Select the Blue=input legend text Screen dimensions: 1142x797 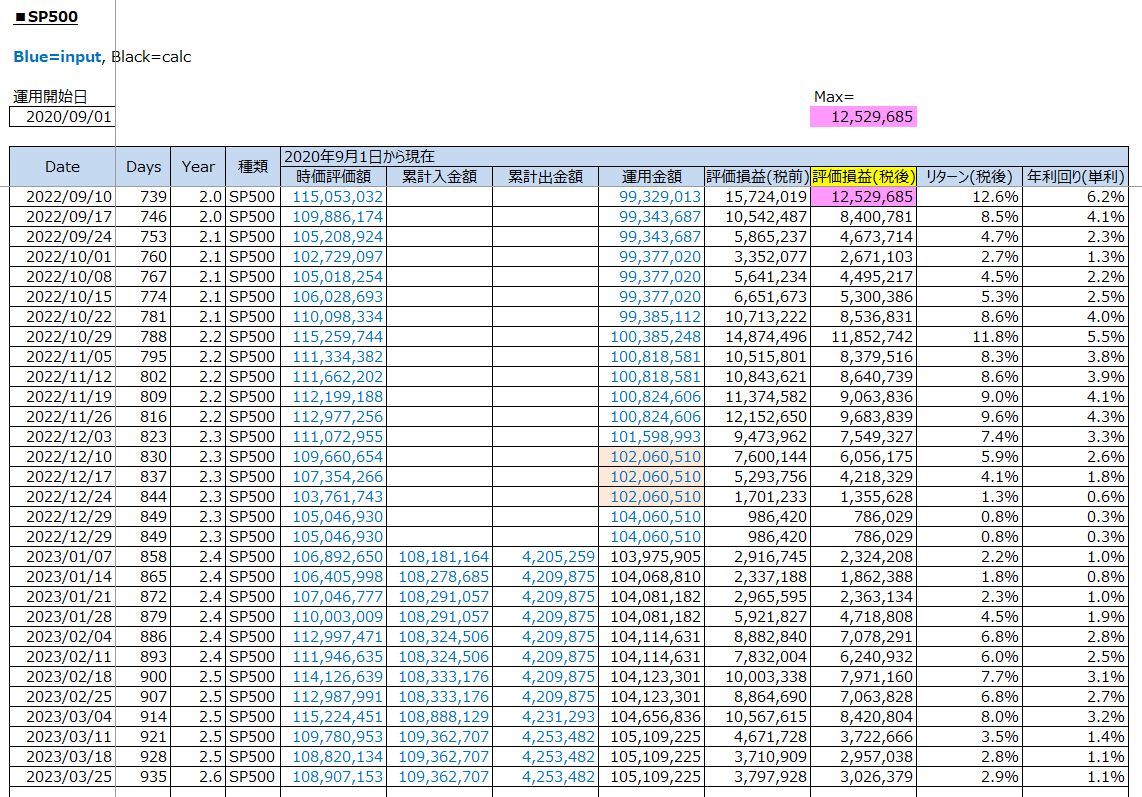57,57
